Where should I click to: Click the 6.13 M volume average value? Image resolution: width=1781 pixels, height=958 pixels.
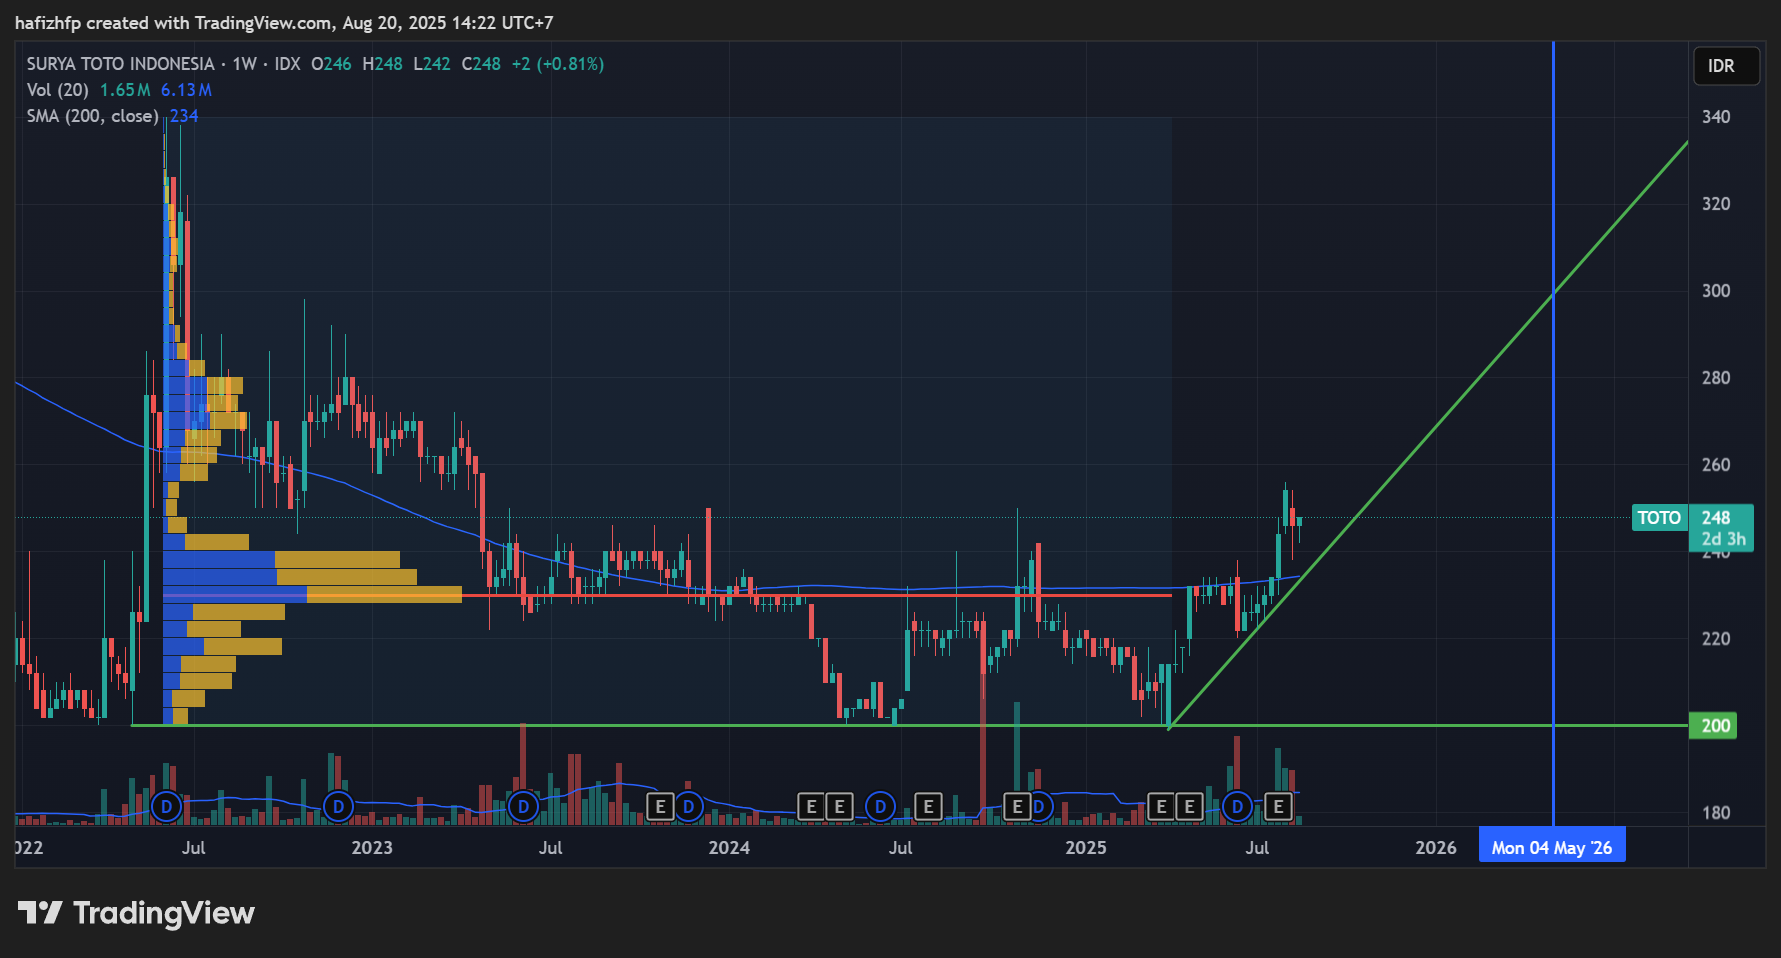click(186, 90)
